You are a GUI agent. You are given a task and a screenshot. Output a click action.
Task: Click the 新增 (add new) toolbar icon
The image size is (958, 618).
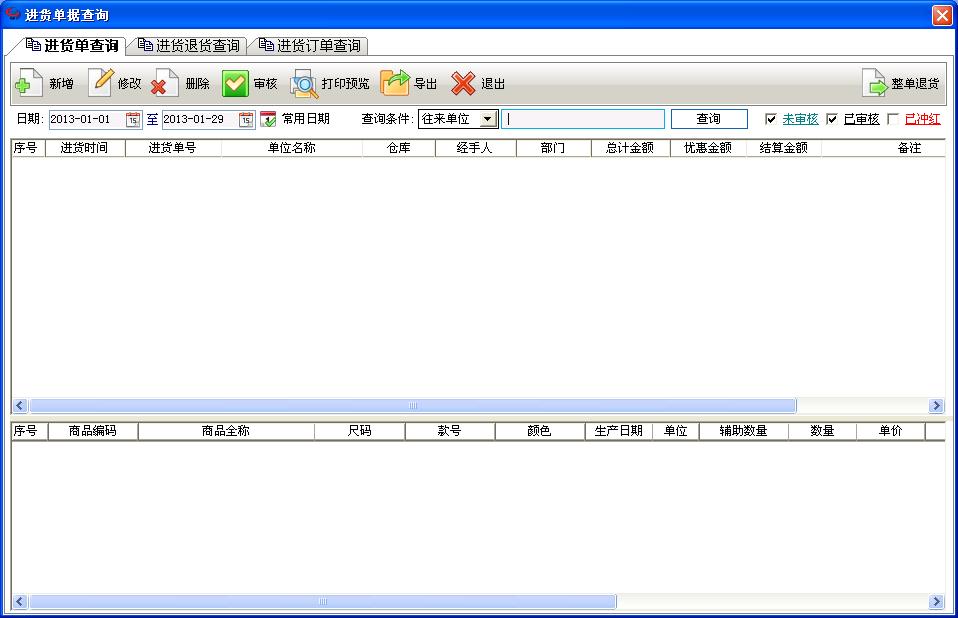tap(28, 82)
